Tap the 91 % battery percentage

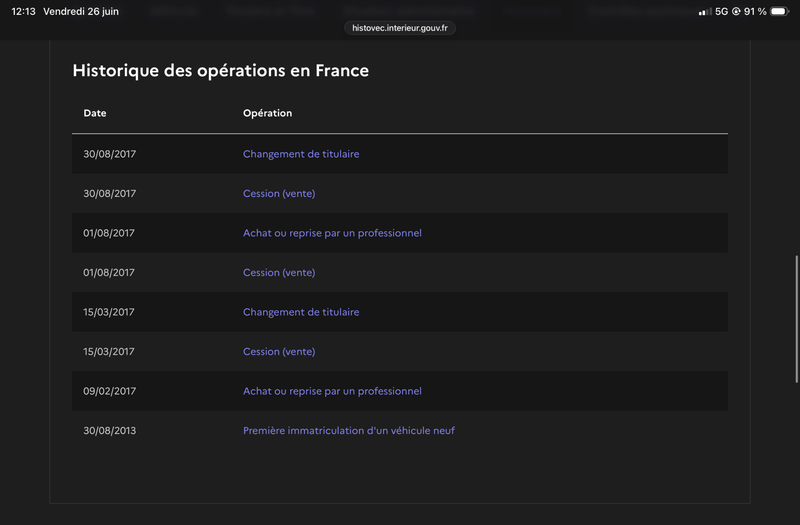[x=755, y=11]
